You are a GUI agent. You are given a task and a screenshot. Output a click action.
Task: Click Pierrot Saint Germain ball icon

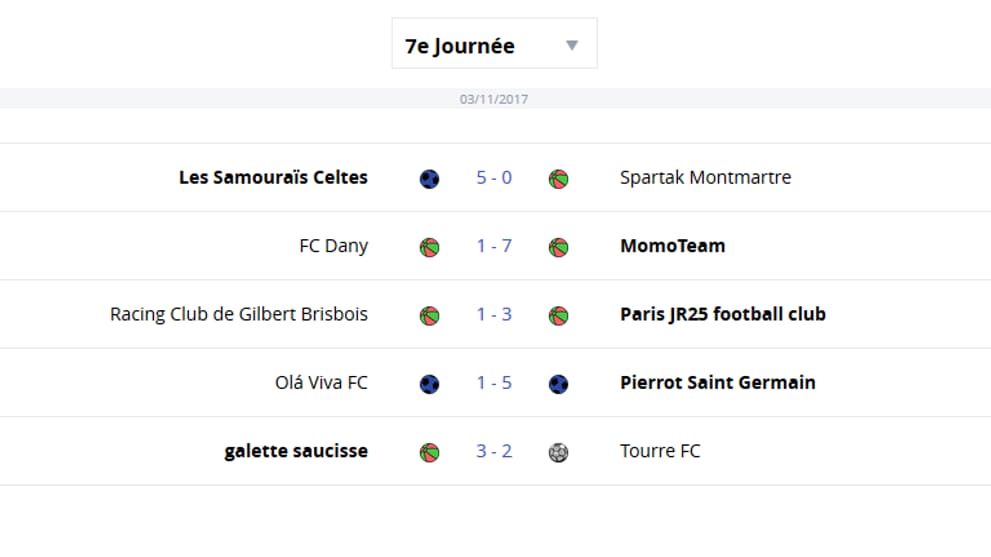[x=558, y=384]
